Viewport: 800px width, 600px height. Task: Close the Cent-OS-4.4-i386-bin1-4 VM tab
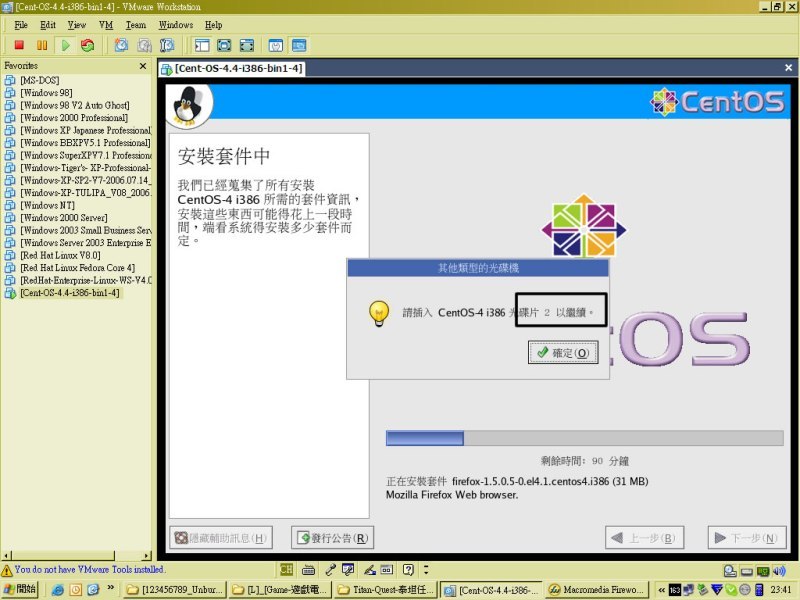(x=788, y=67)
